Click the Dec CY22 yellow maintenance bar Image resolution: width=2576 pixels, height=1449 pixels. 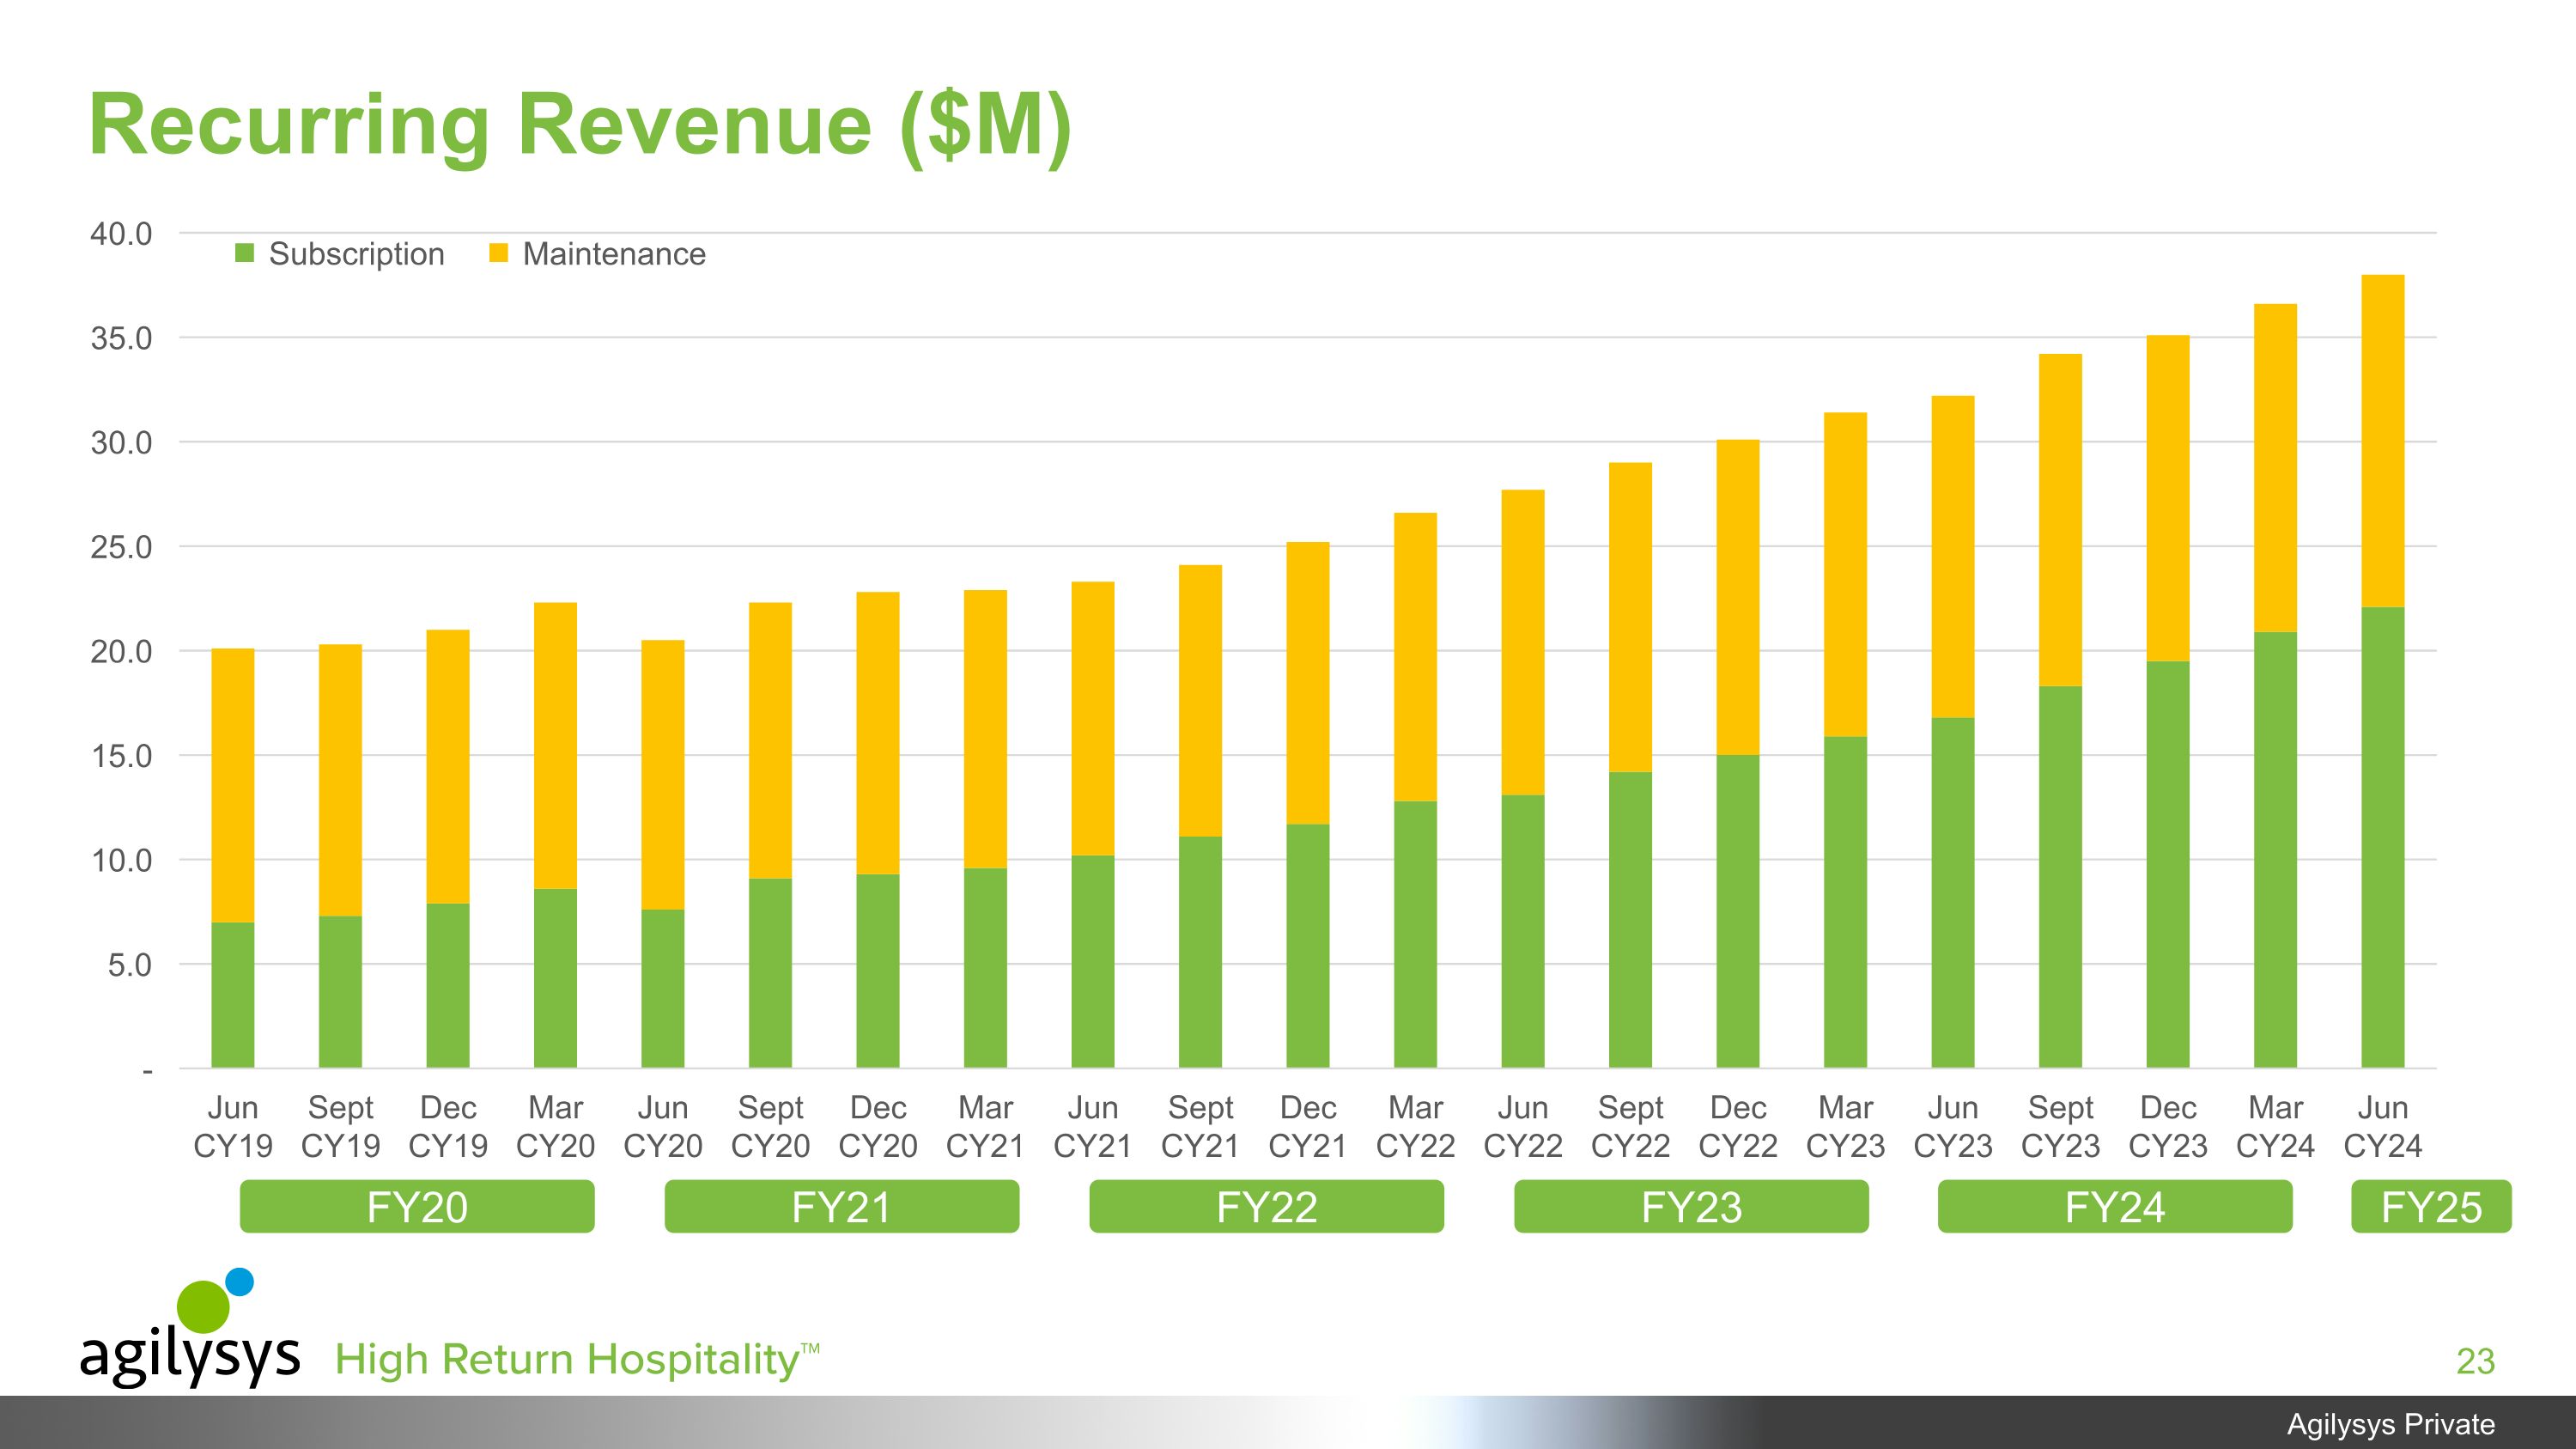[x=1738, y=598]
